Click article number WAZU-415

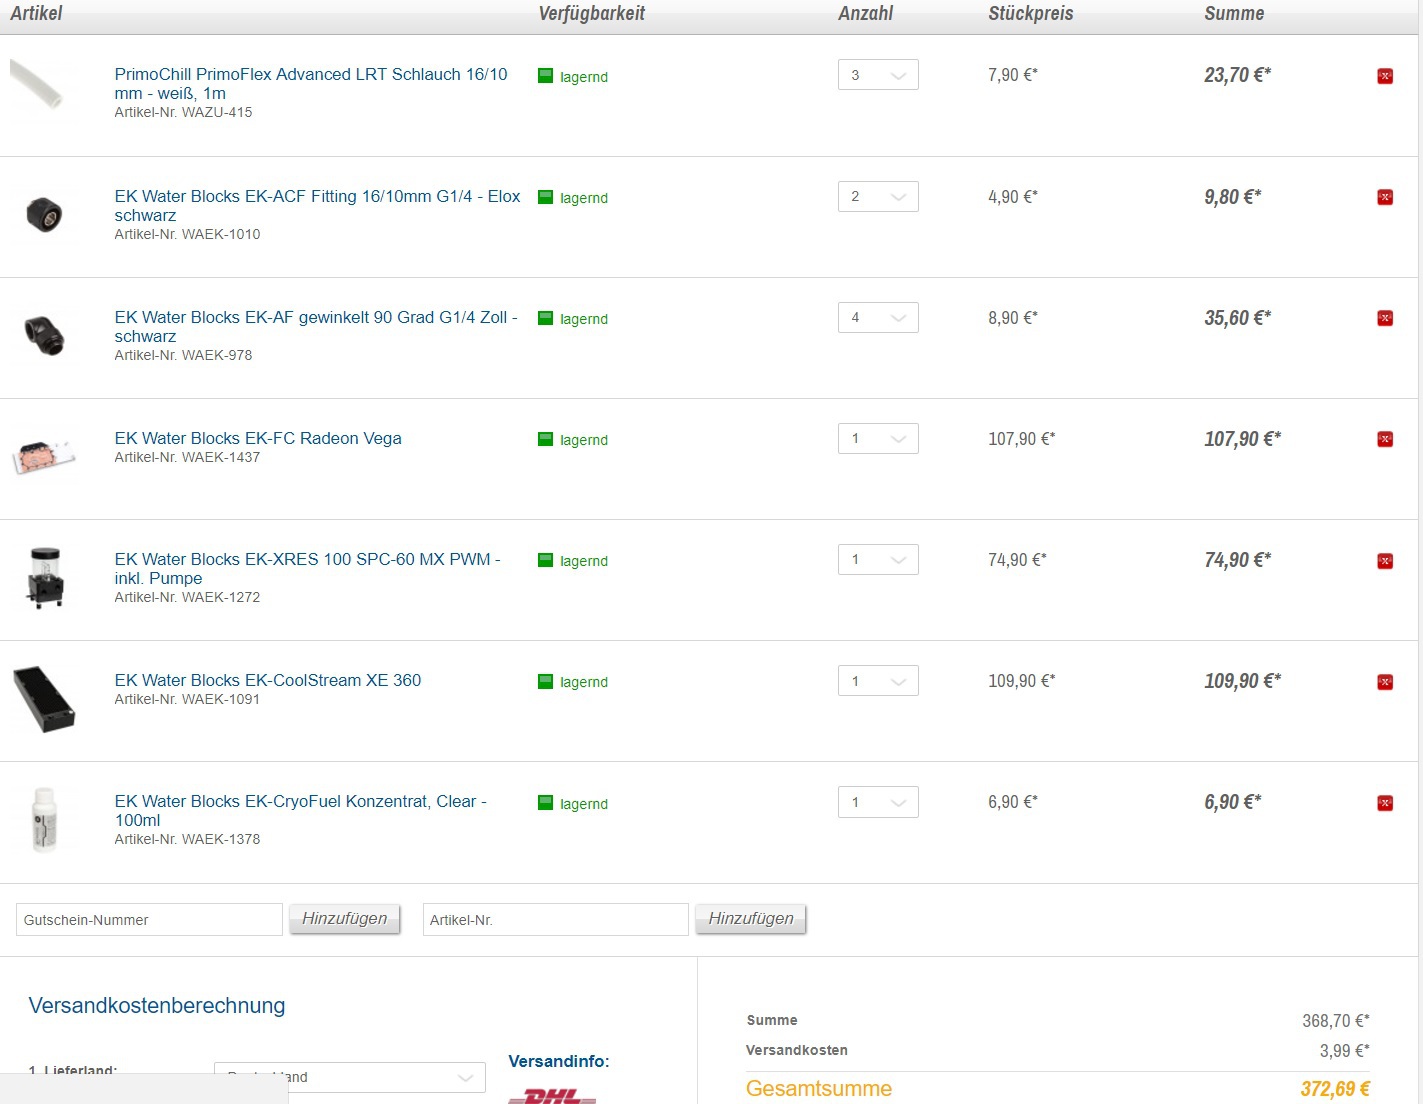click(217, 112)
